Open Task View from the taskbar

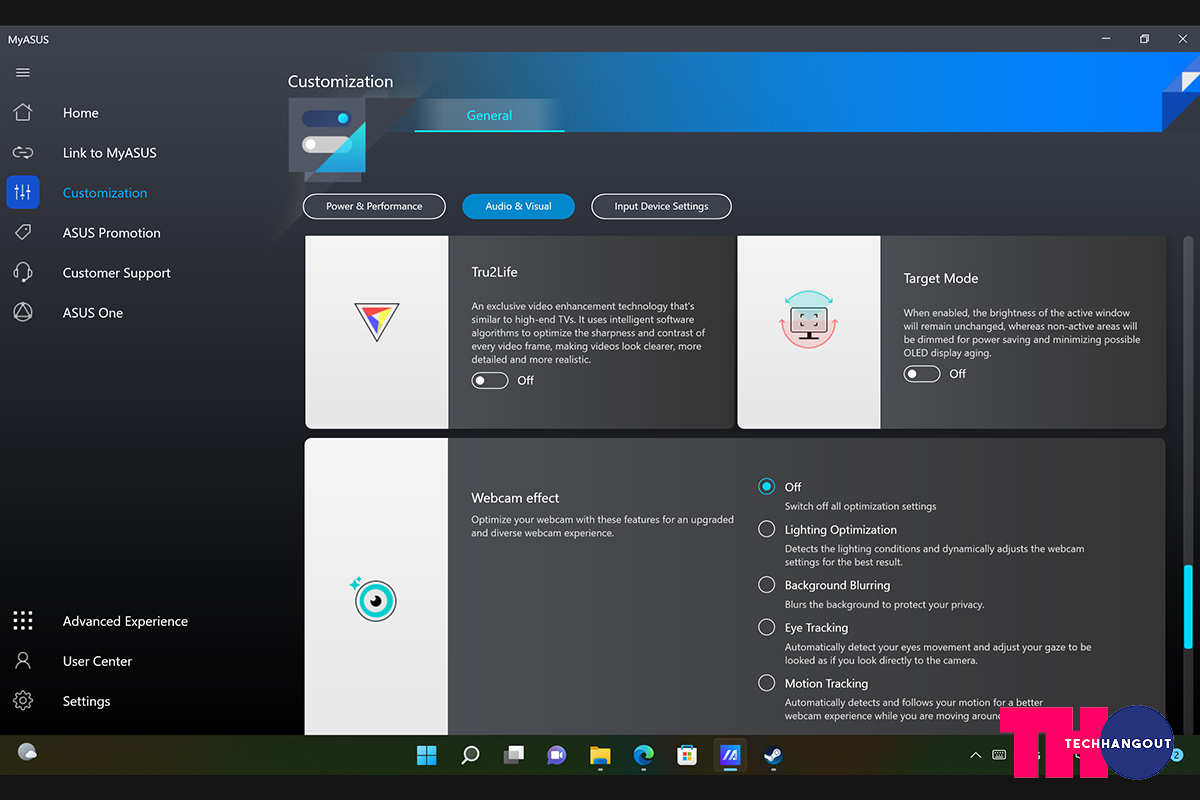pos(513,755)
